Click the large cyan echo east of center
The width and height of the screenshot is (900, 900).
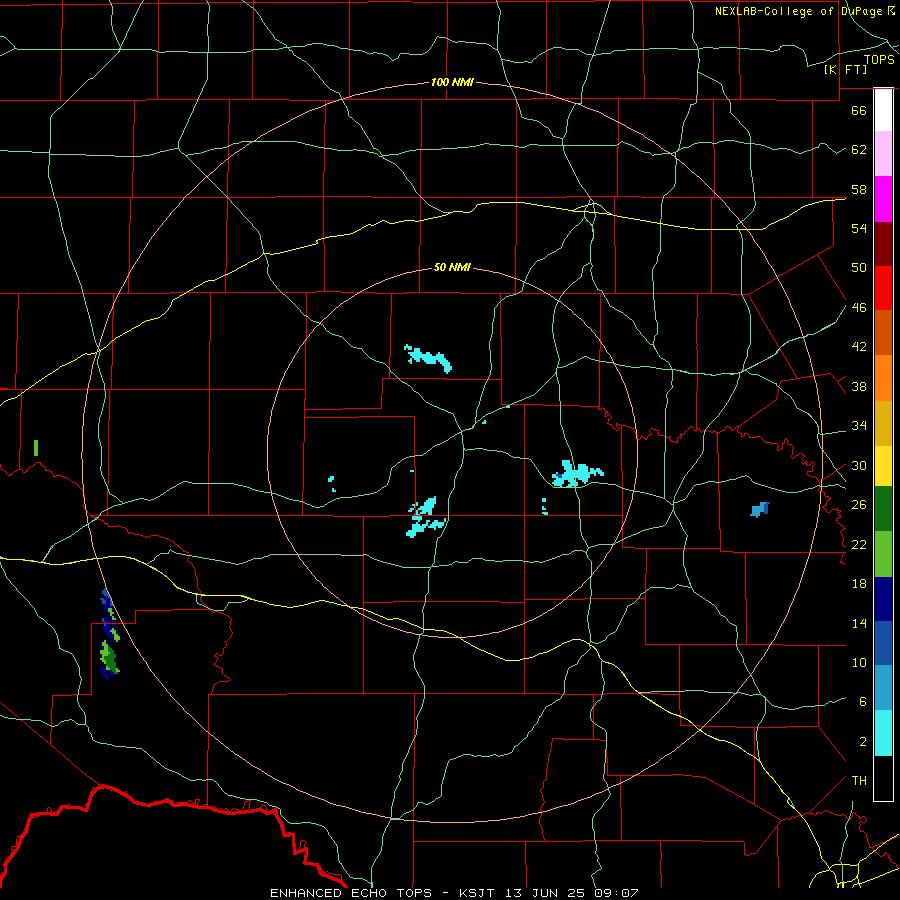577,474
